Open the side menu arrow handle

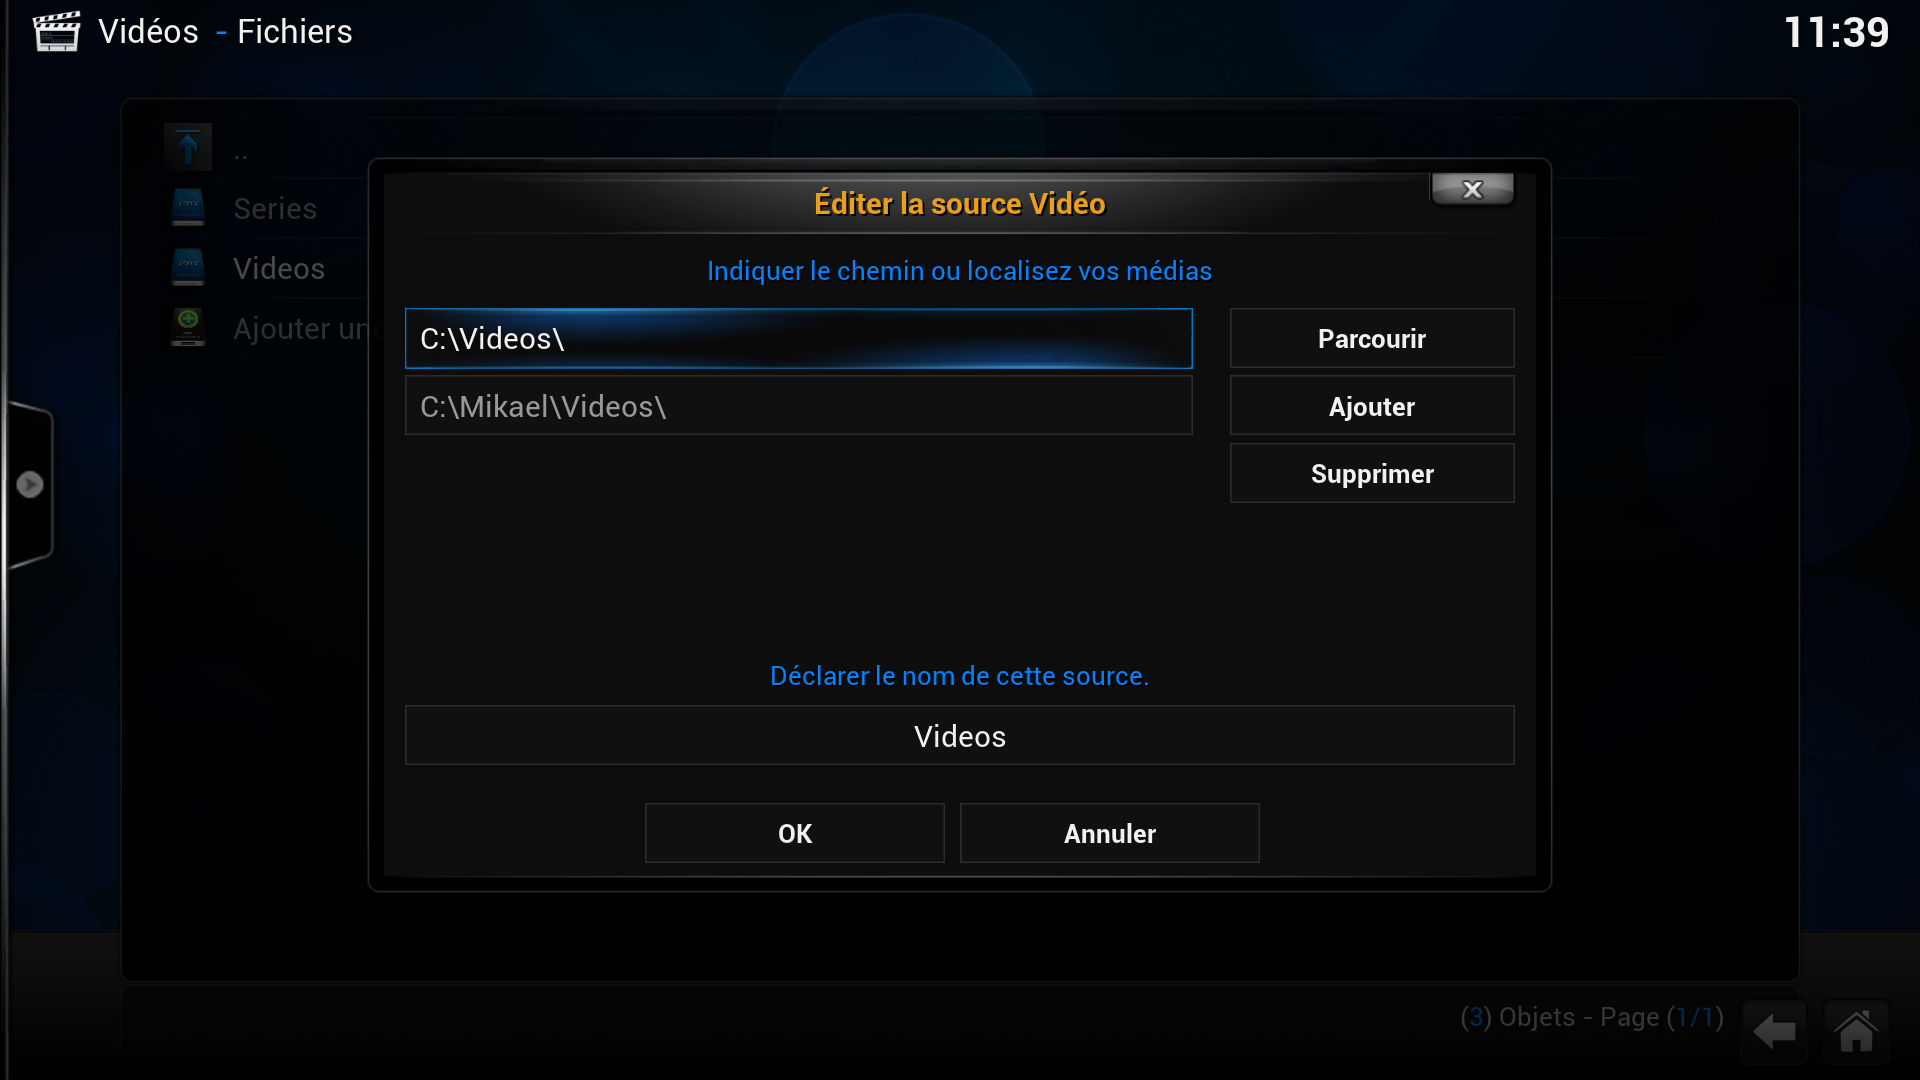(30, 484)
